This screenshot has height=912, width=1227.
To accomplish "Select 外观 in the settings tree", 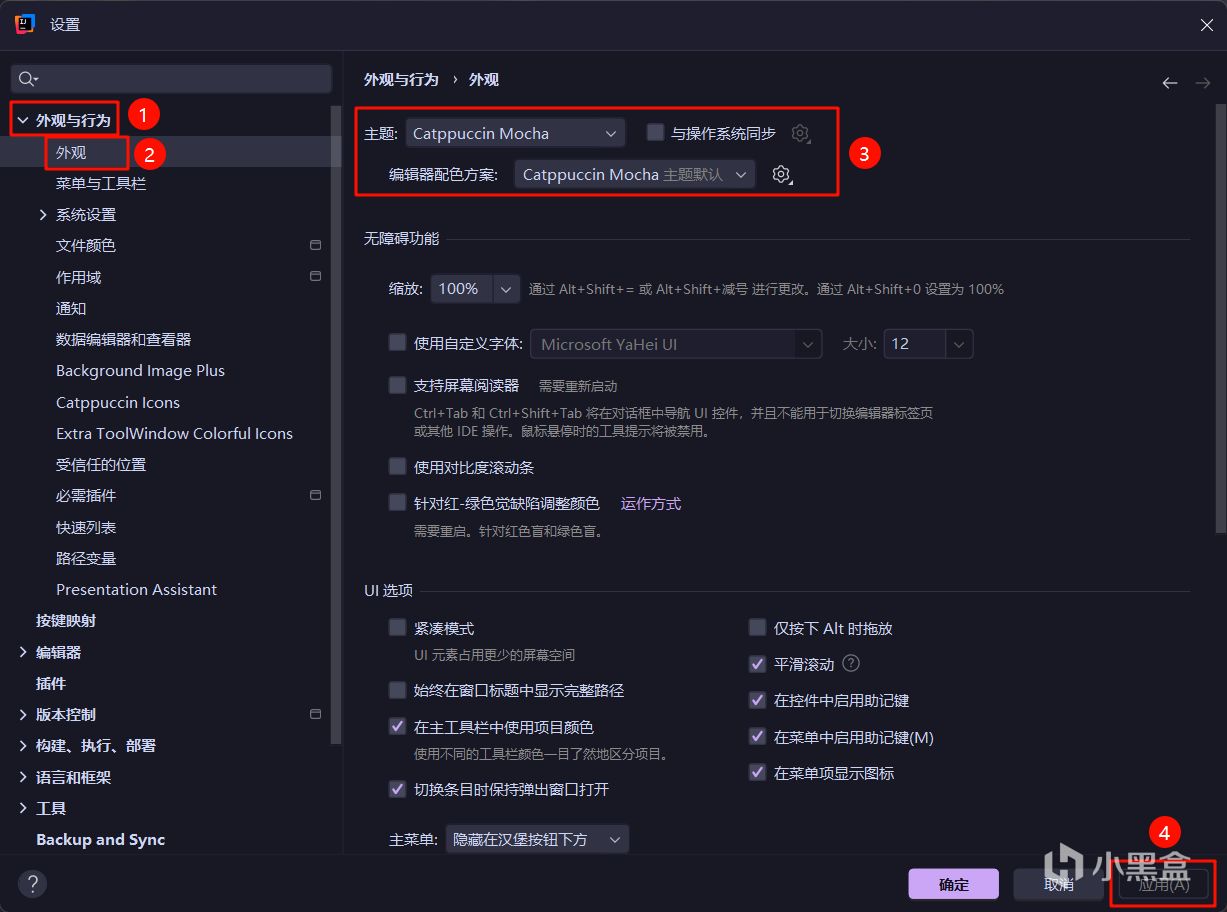I will coord(71,152).
